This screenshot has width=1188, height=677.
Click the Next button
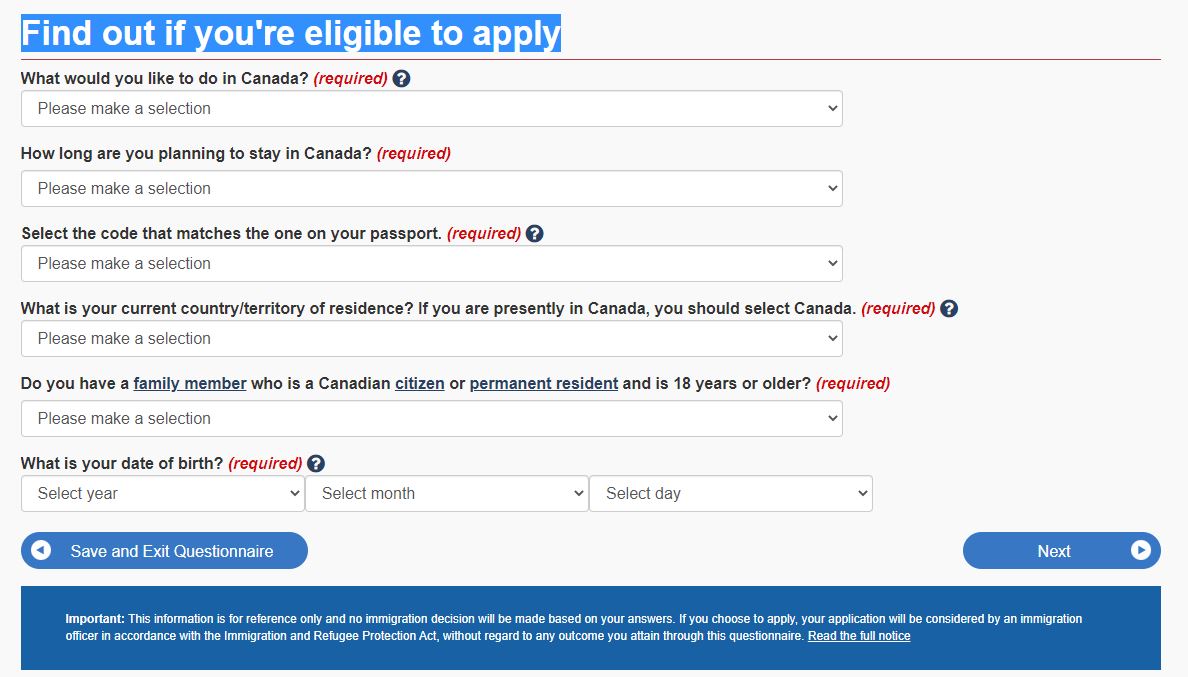1061,551
